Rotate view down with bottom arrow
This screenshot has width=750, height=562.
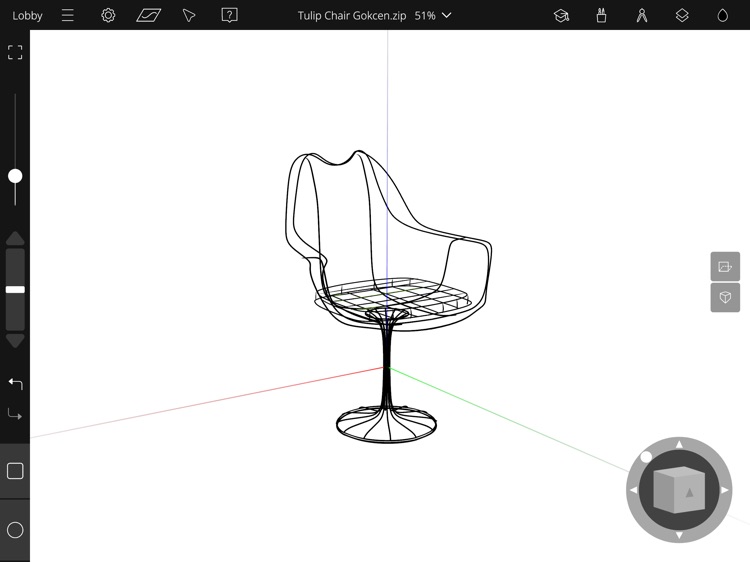click(x=679, y=535)
